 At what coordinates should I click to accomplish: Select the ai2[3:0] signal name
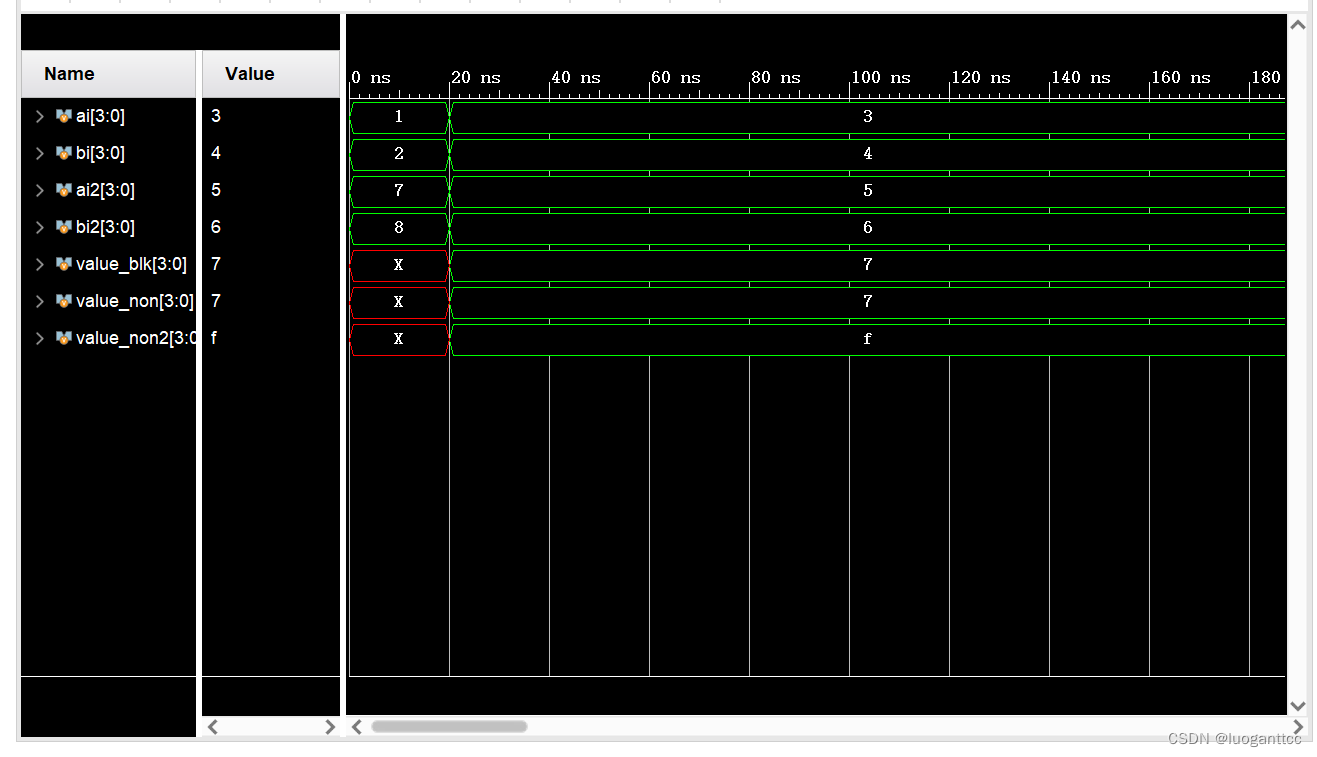coord(105,190)
